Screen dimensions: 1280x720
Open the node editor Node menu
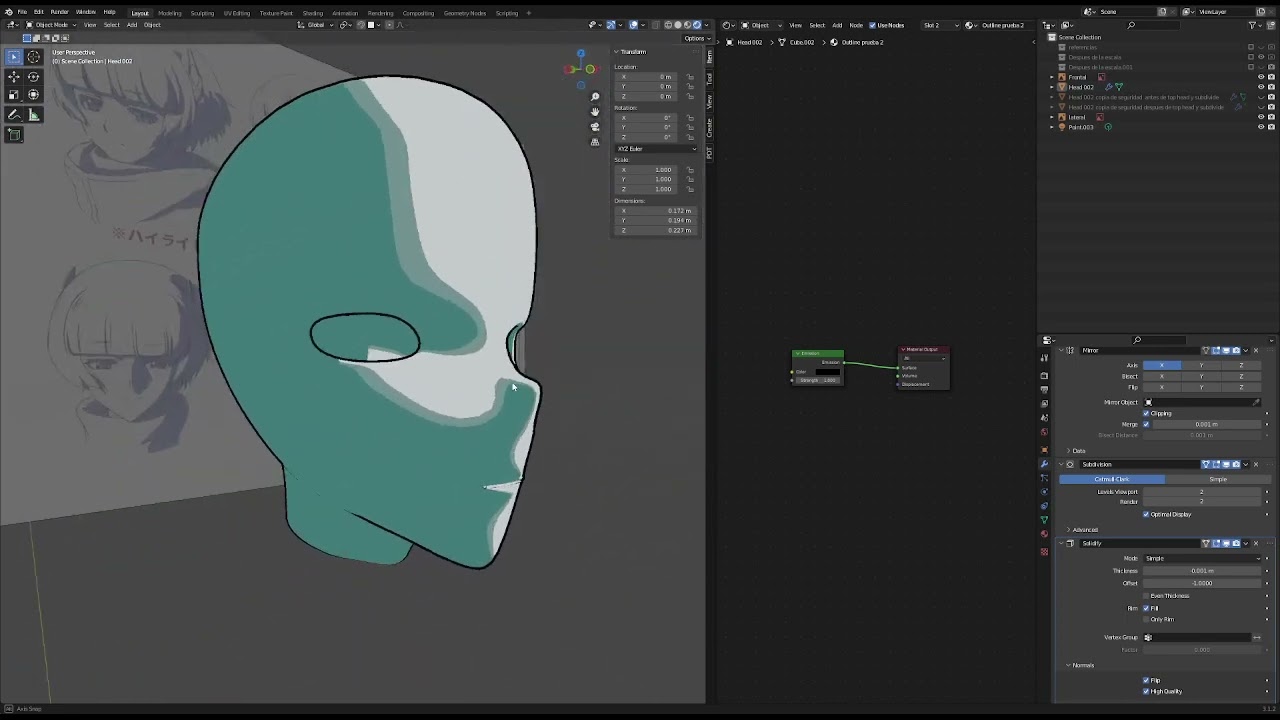pos(856,25)
